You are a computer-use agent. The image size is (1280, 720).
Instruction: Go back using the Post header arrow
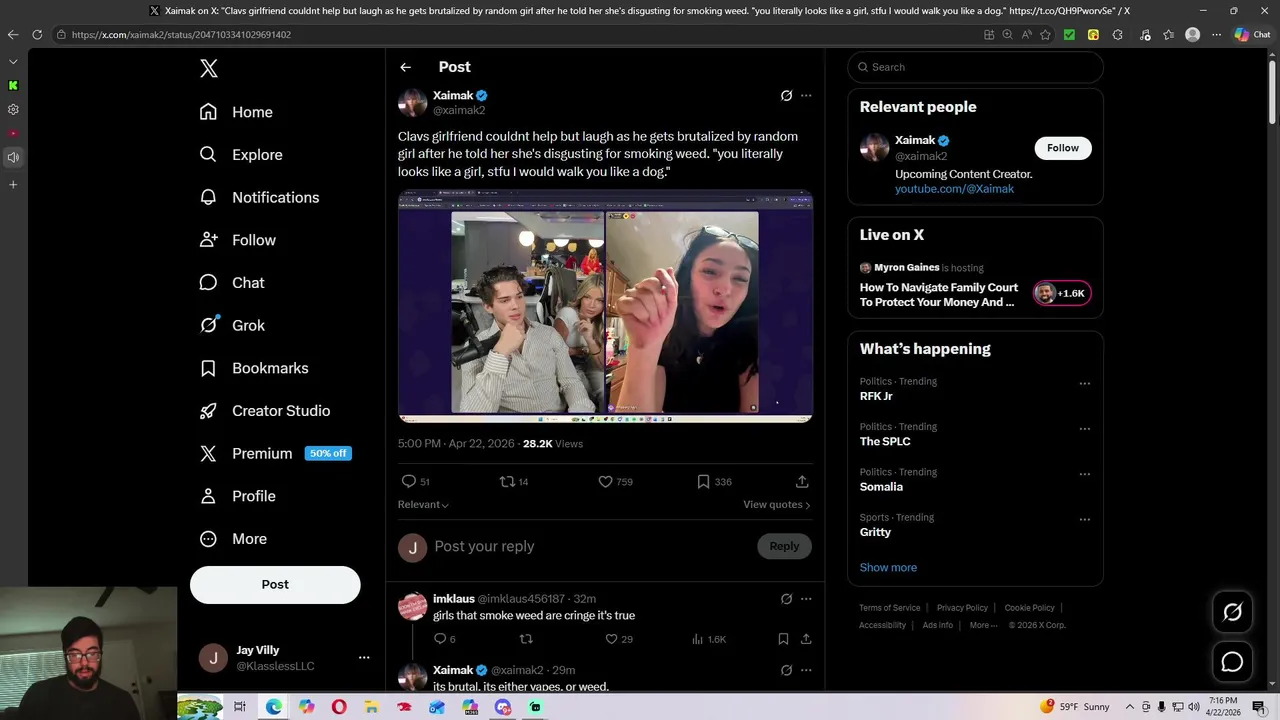405,67
